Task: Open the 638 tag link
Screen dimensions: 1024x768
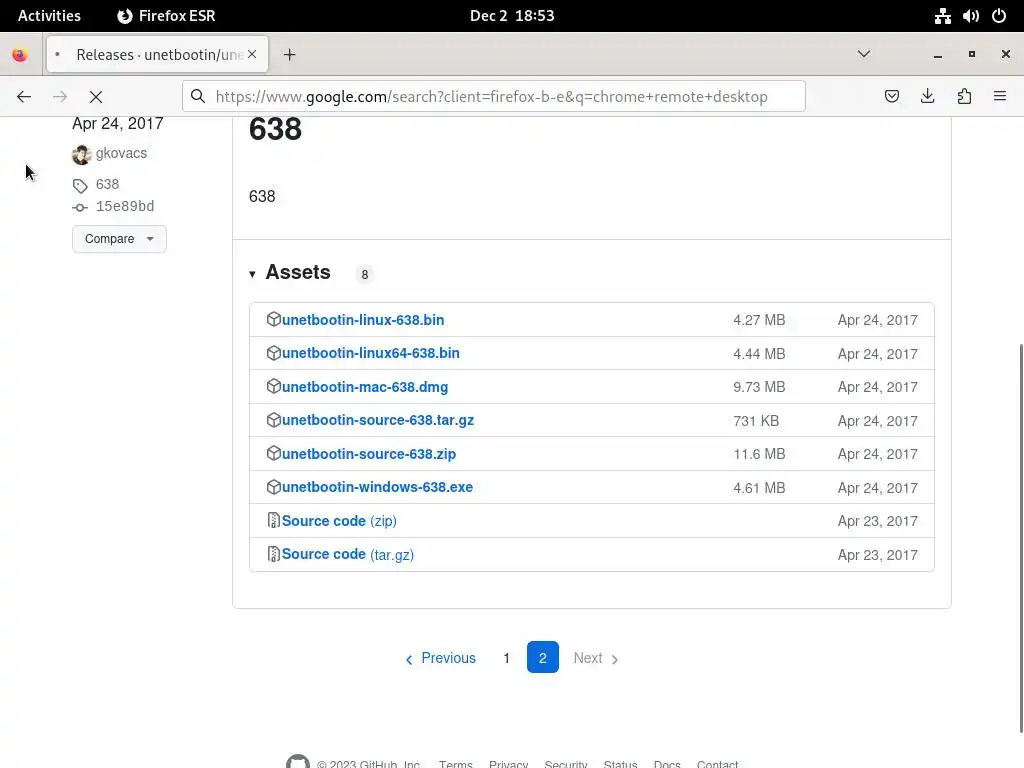Action: pos(107,184)
